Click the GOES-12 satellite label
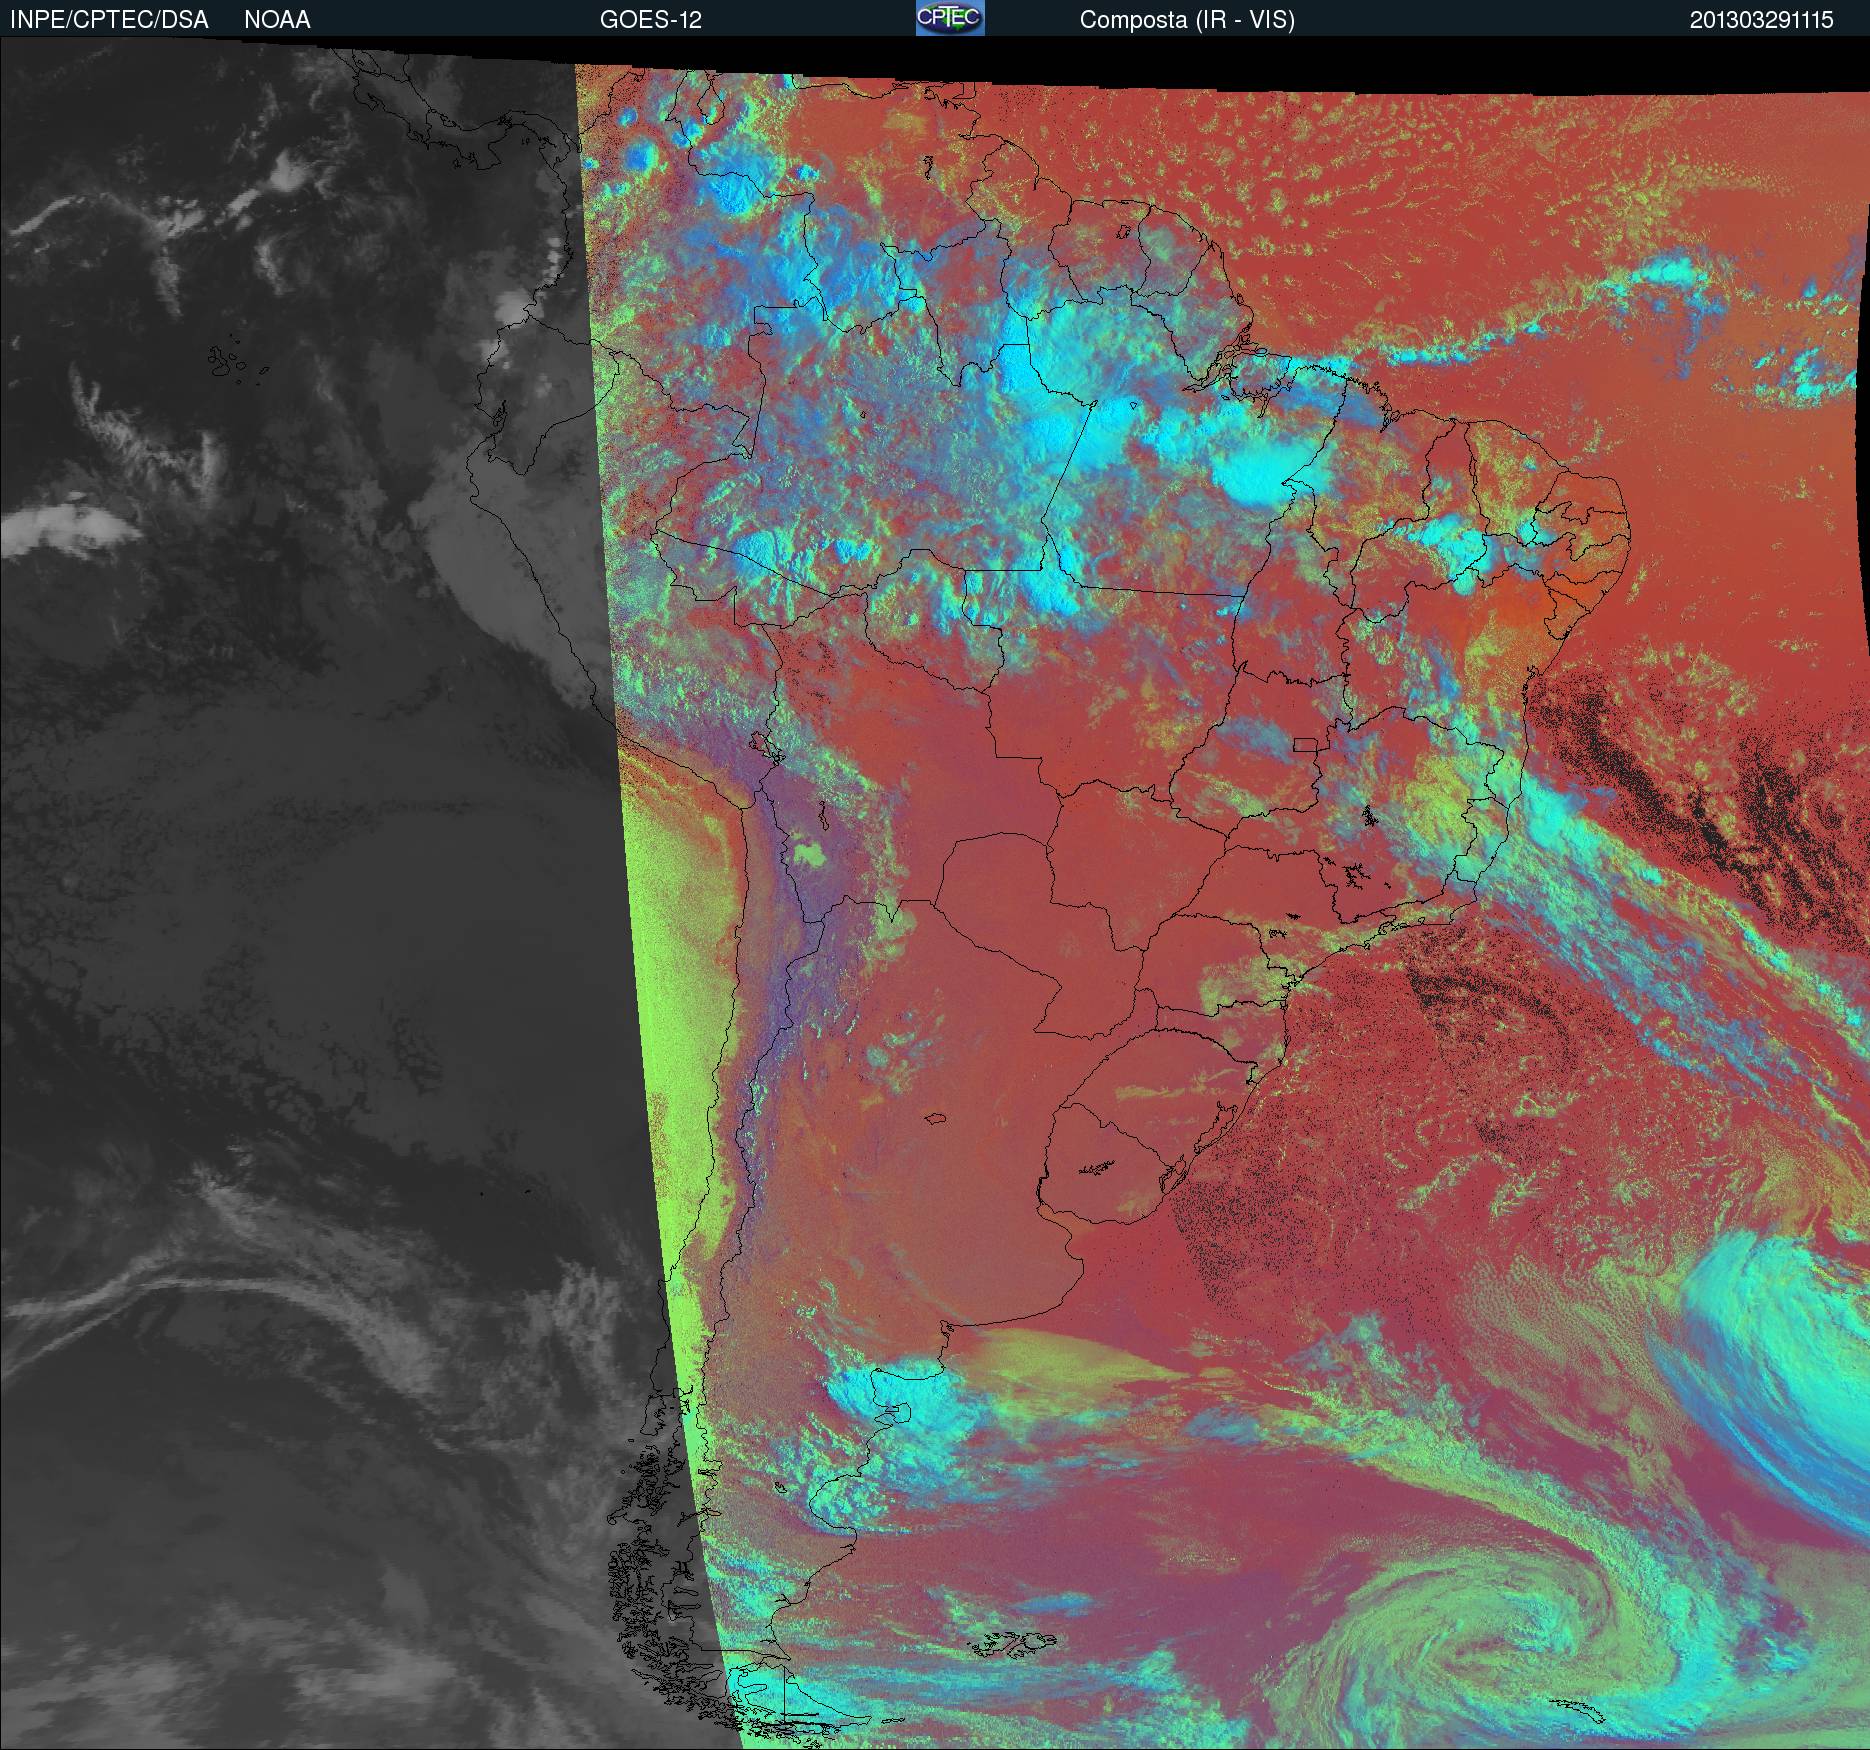Viewport: 1870px width, 1750px height. 650,20
